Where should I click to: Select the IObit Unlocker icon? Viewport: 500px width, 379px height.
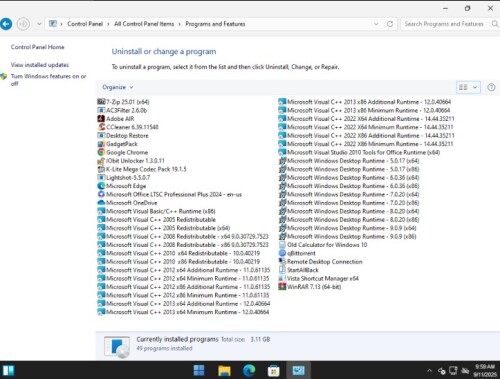(101, 161)
